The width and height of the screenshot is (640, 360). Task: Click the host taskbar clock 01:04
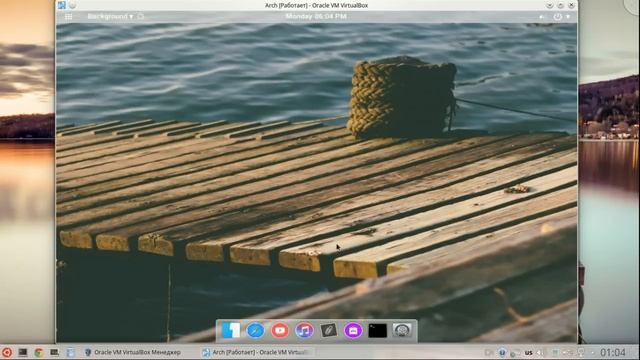(x=613, y=352)
